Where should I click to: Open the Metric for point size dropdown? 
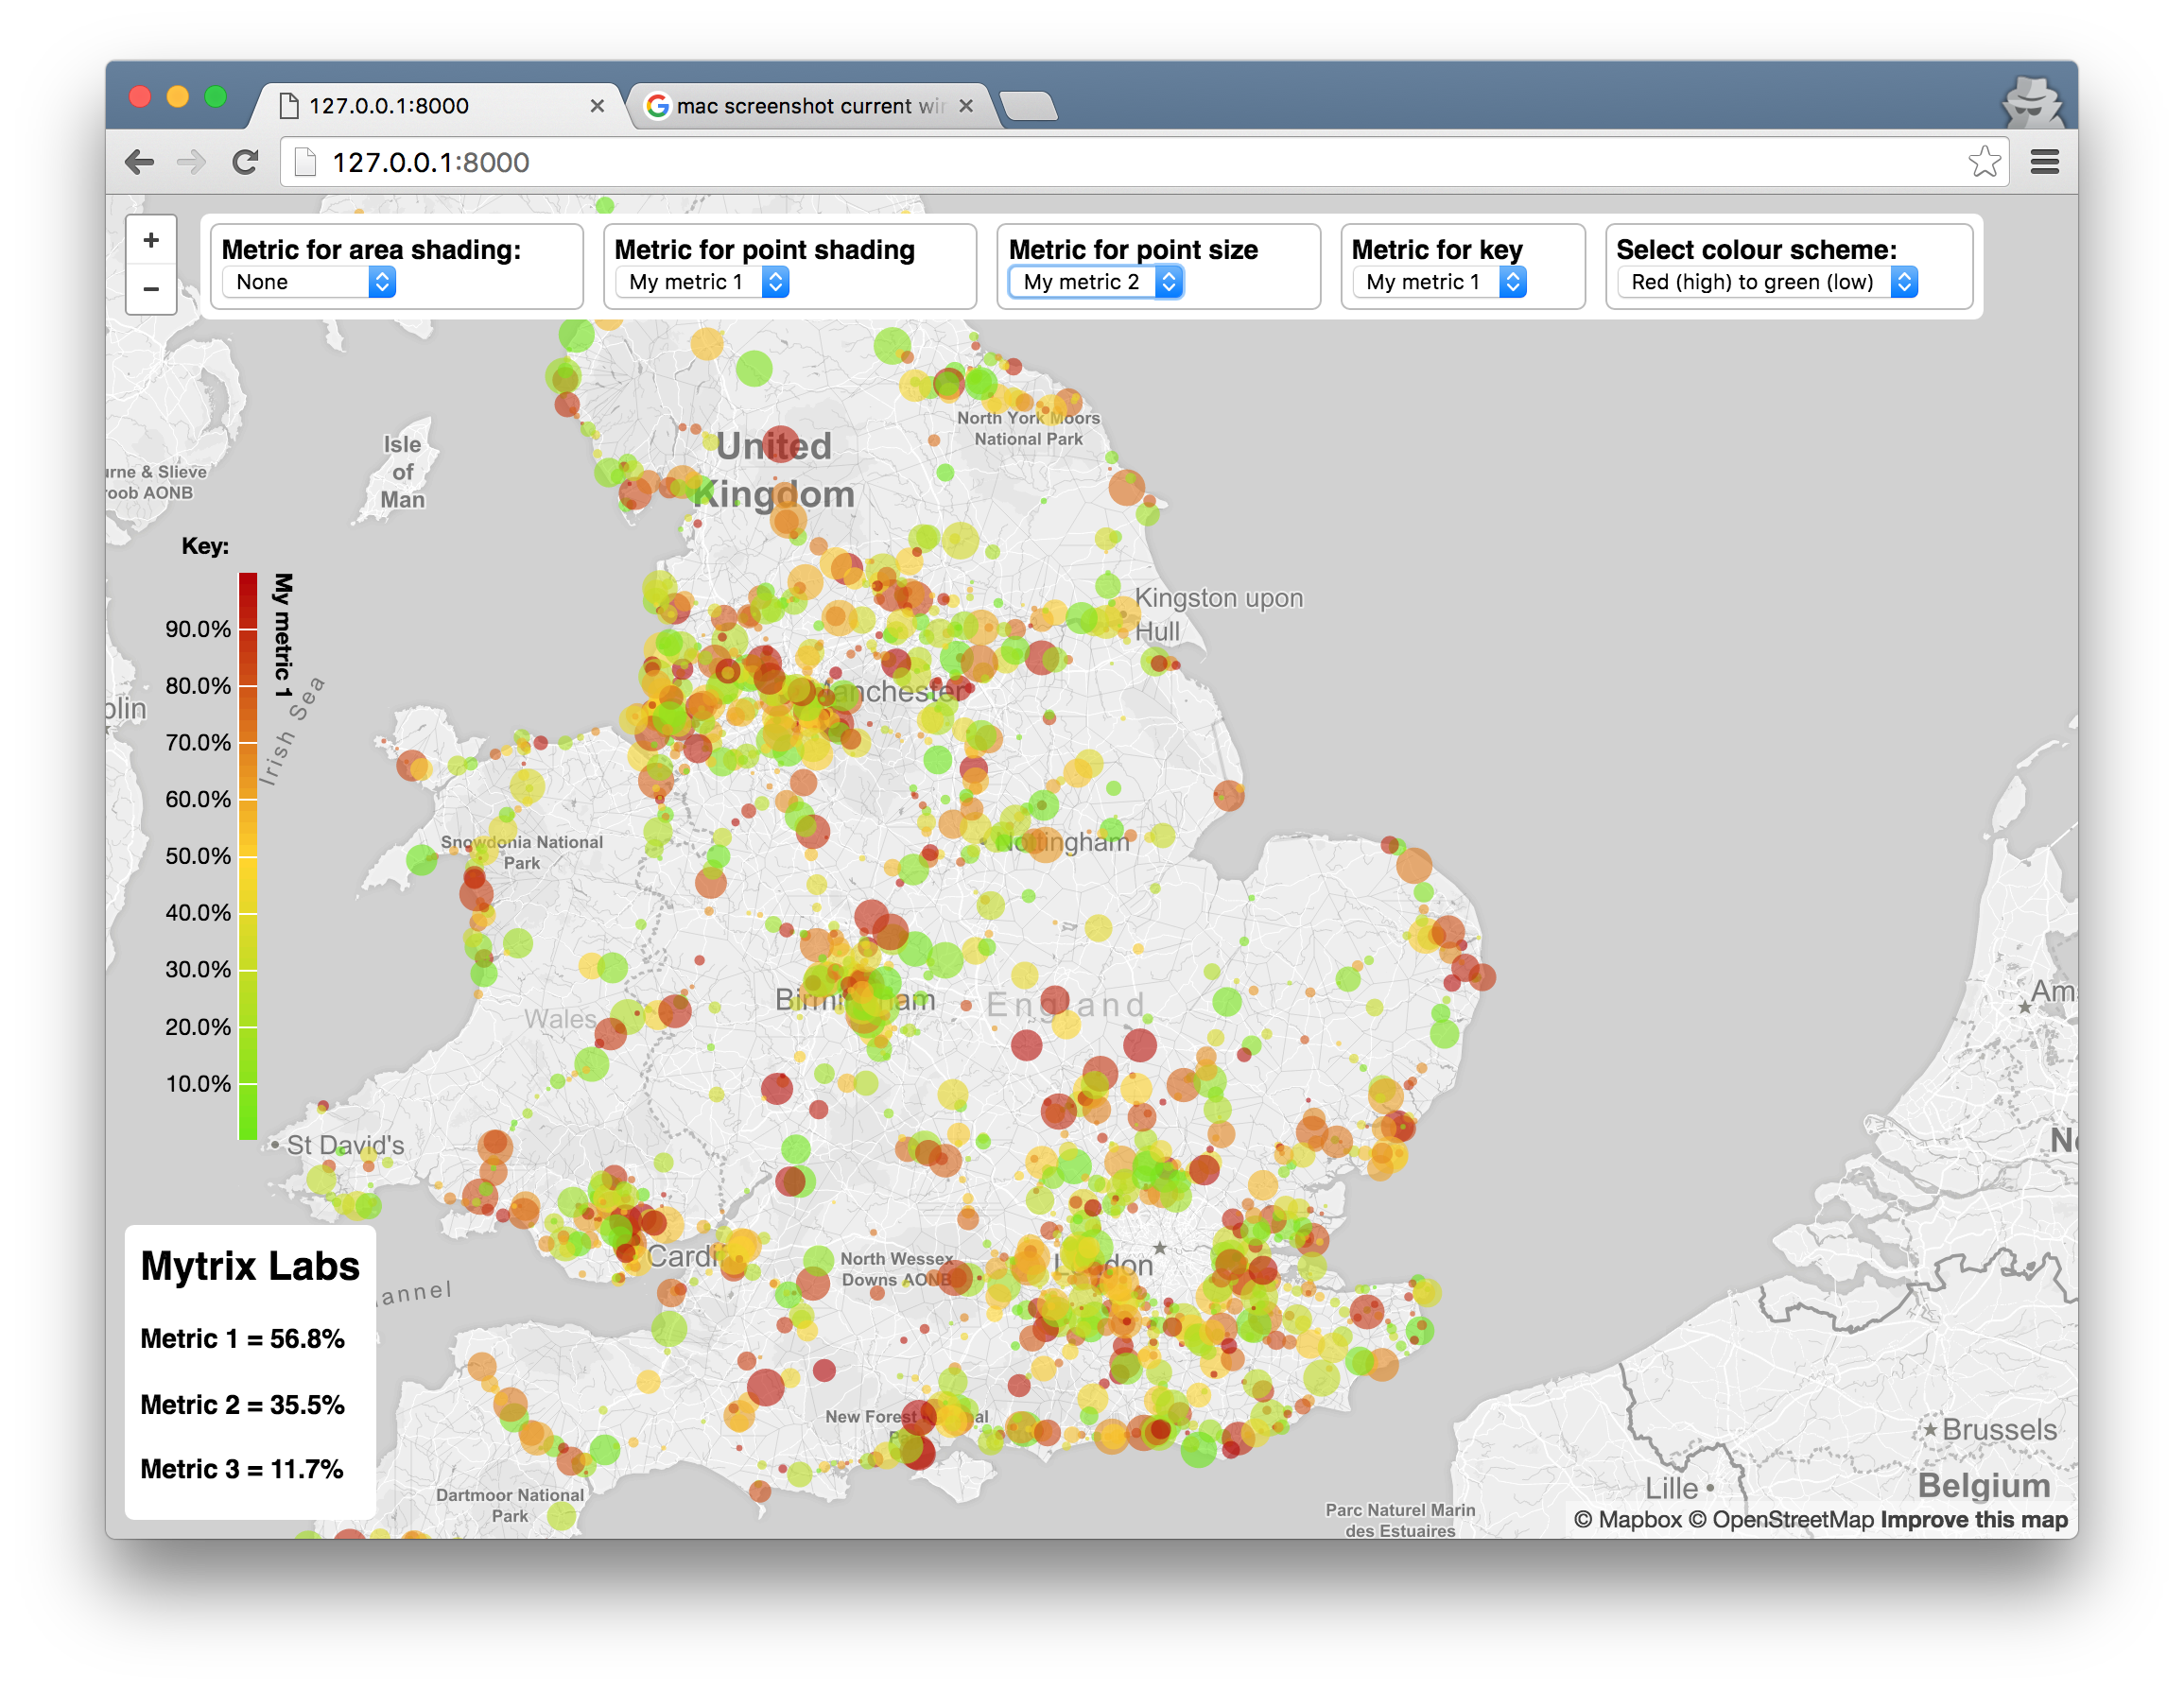click(x=1095, y=282)
